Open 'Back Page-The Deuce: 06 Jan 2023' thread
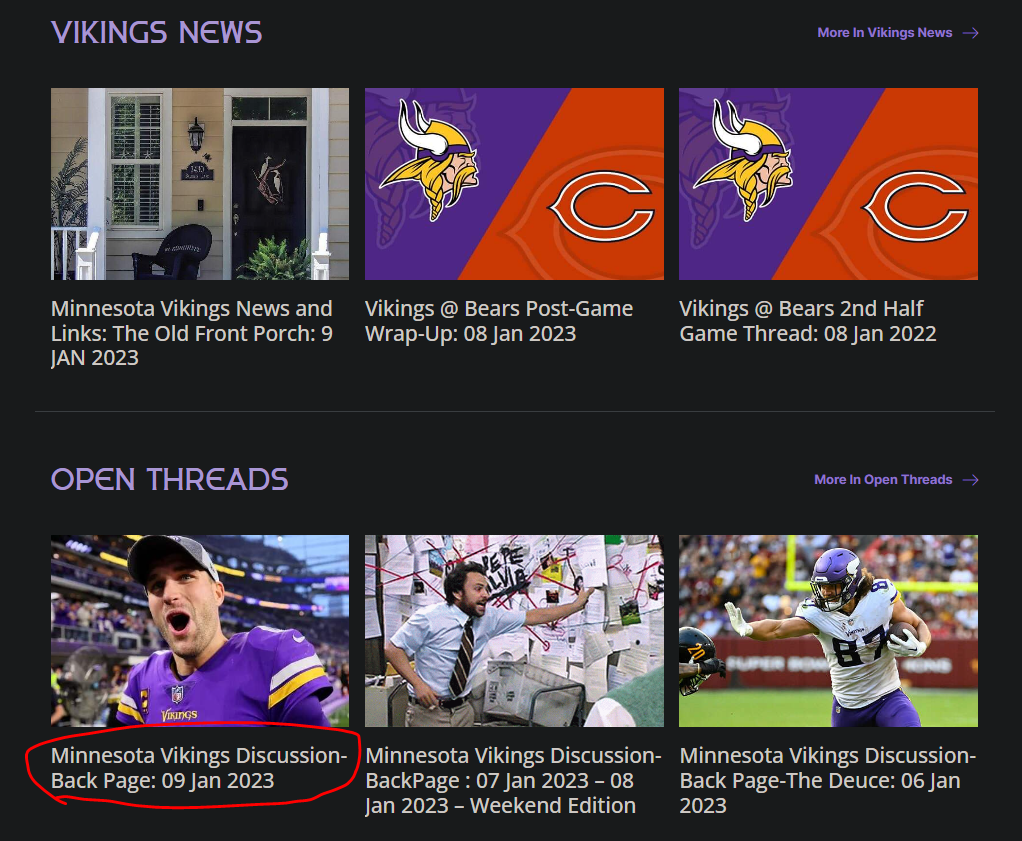1022x841 pixels. (x=827, y=780)
